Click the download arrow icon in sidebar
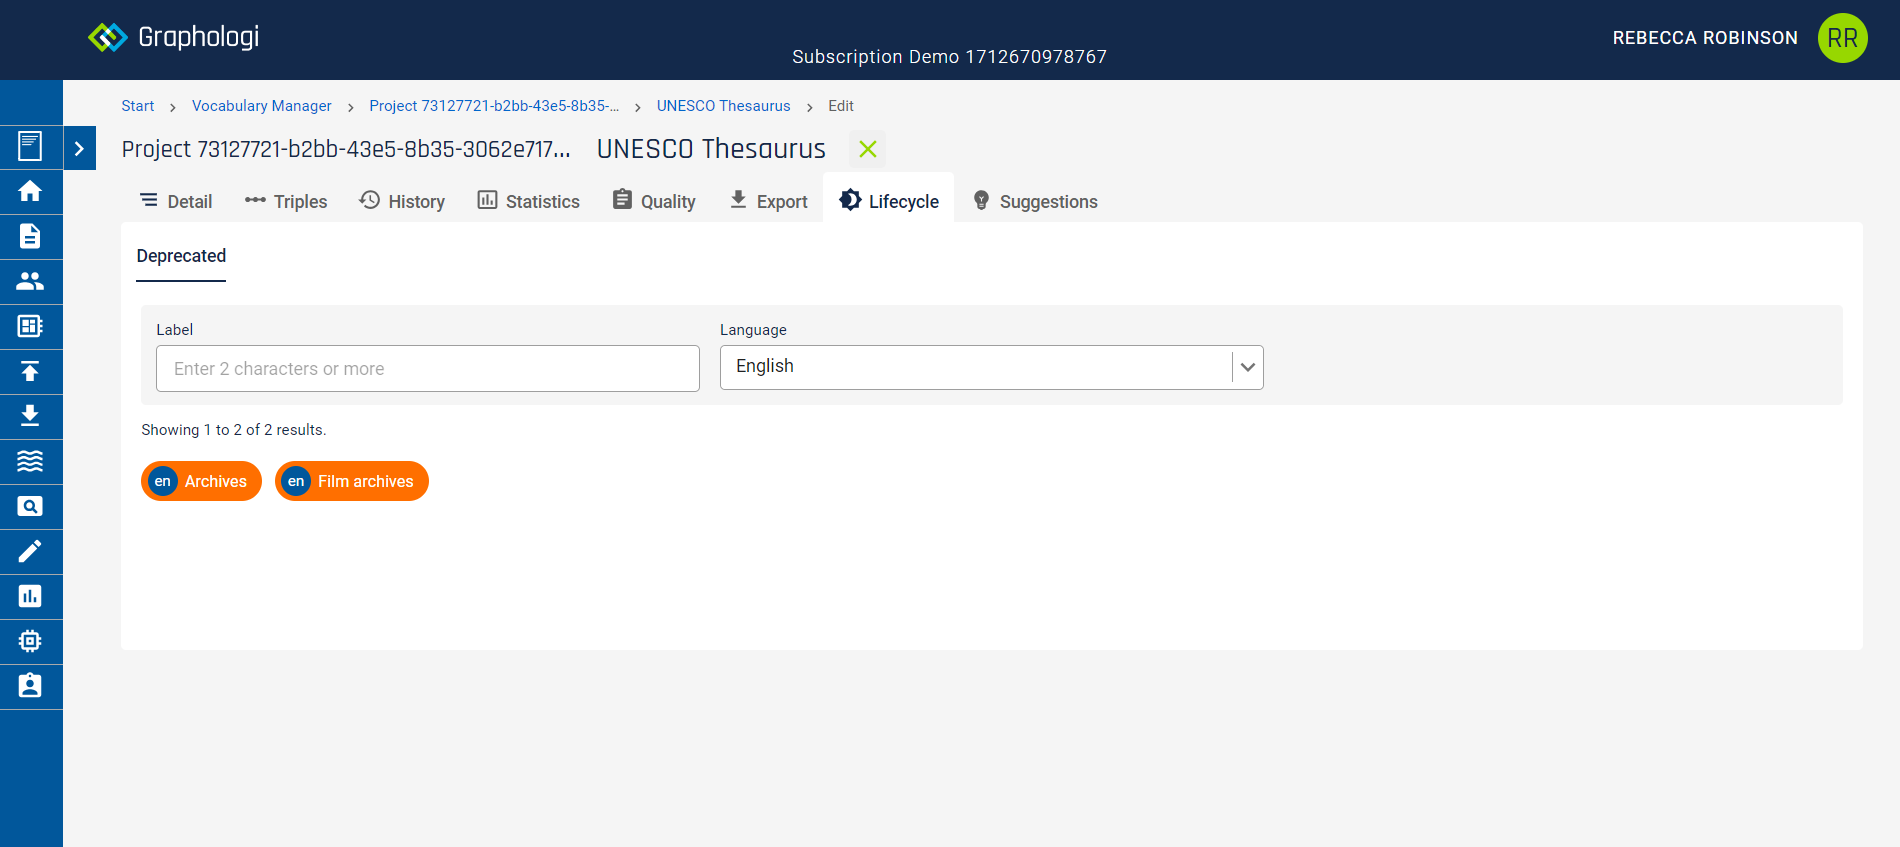The height and width of the screenshot is (847, 1900). point(30,416)
